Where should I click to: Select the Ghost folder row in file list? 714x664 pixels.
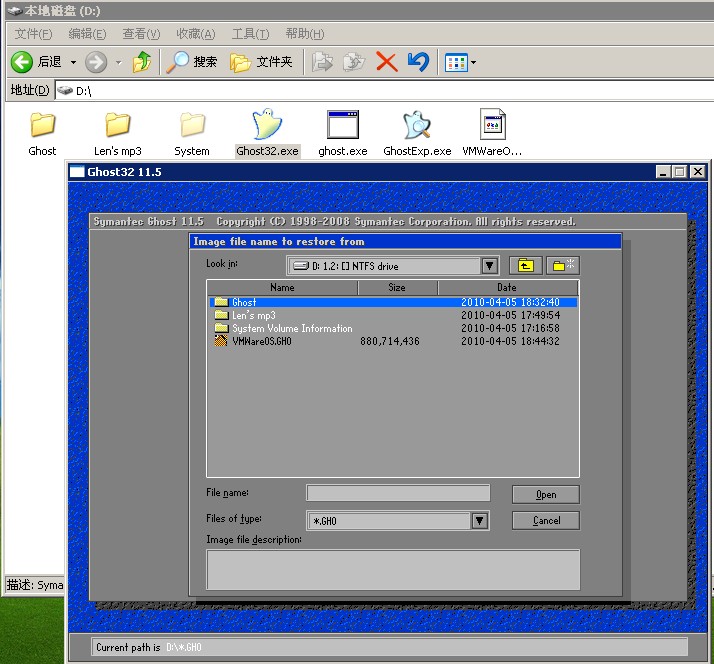tap(393, 302)
